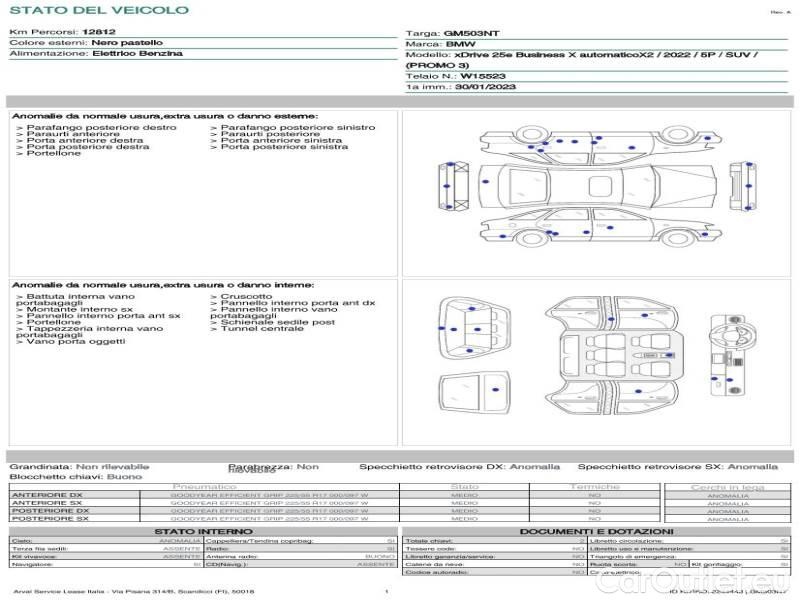800x600 pixels.
Task: Click the STATO DEL VEICOLO title
Action: coord(98,10)
